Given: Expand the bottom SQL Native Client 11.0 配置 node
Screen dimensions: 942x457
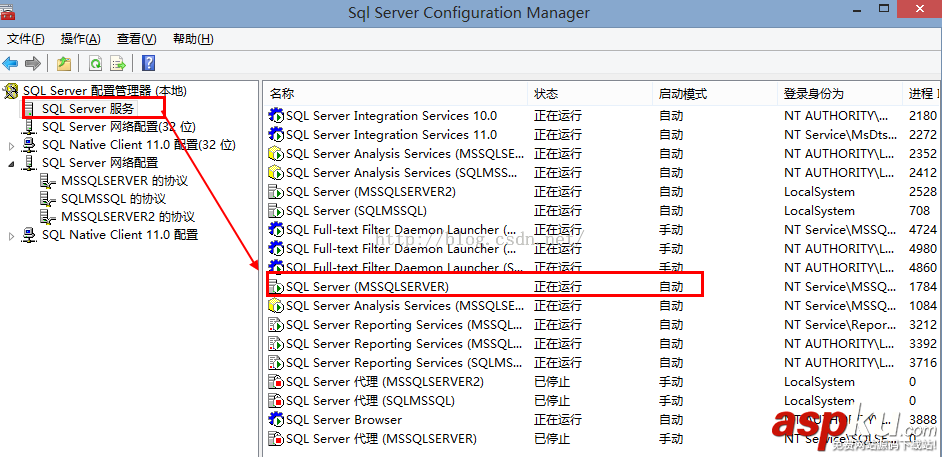Looking at the screenshot, I should click(12, 236).
